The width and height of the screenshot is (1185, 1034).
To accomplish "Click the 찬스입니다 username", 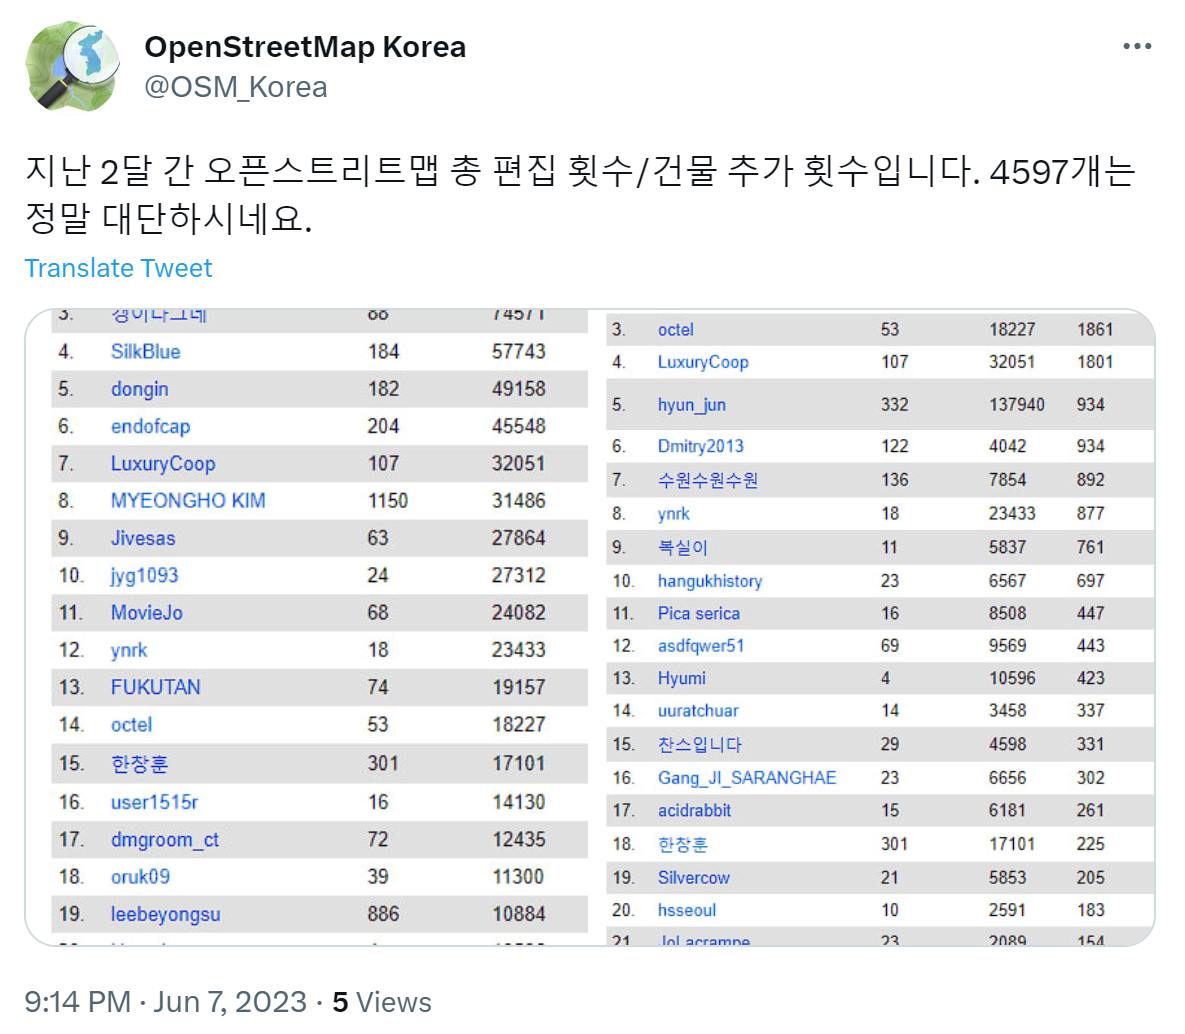I will (x=700, y=745).
